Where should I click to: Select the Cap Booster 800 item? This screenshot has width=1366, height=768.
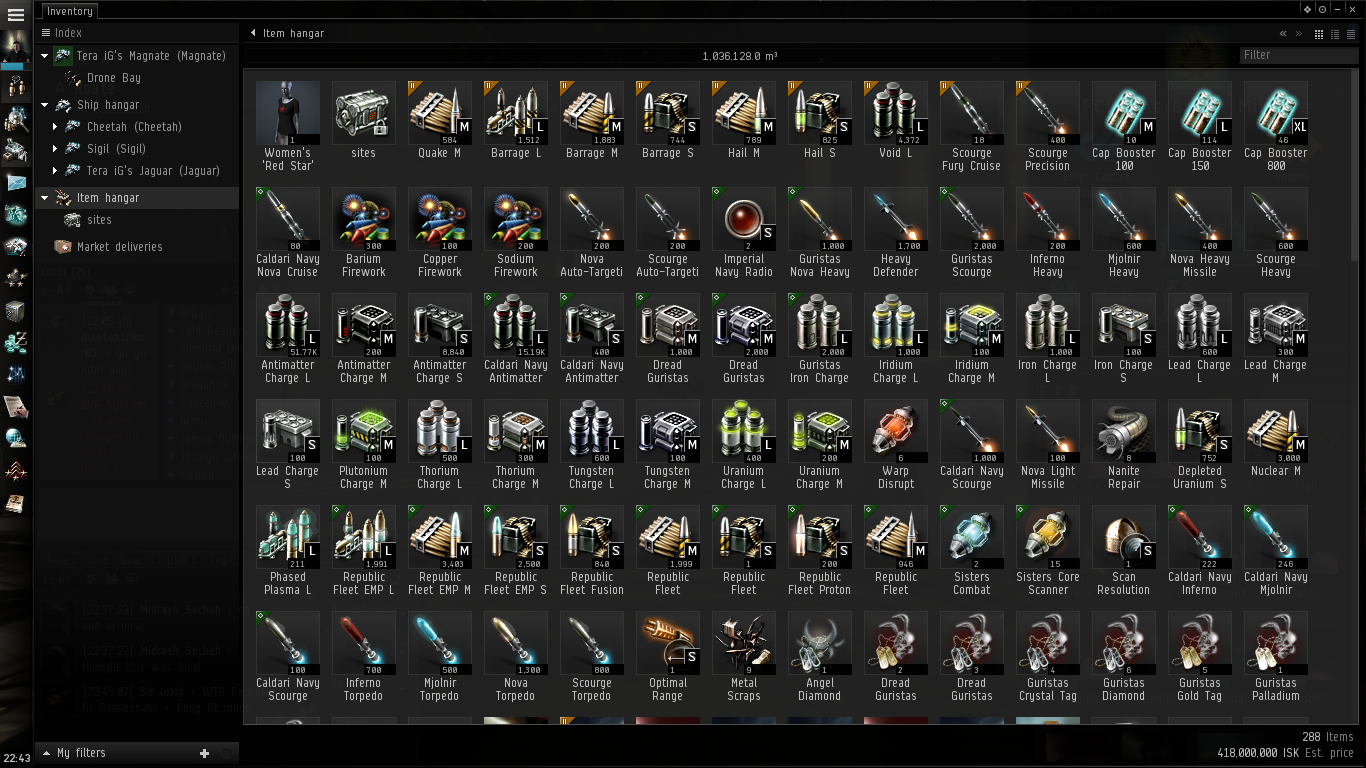pos(1276,126)
